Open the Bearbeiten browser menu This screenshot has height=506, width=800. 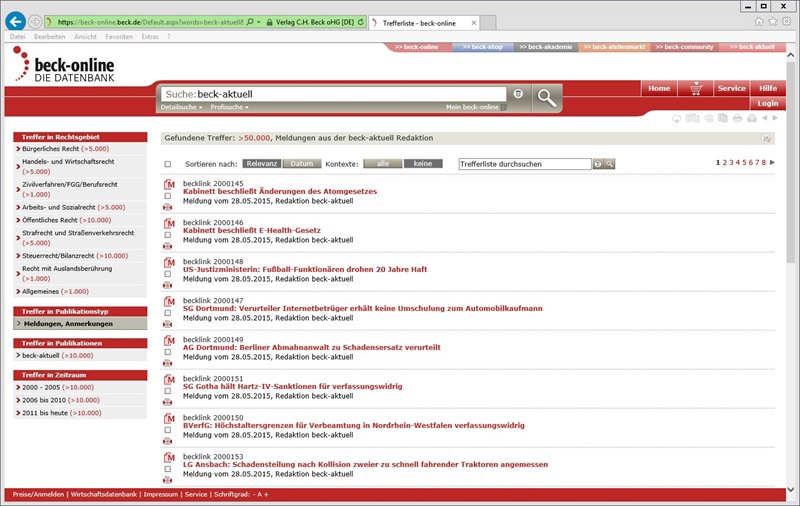(x=49, y=37)
